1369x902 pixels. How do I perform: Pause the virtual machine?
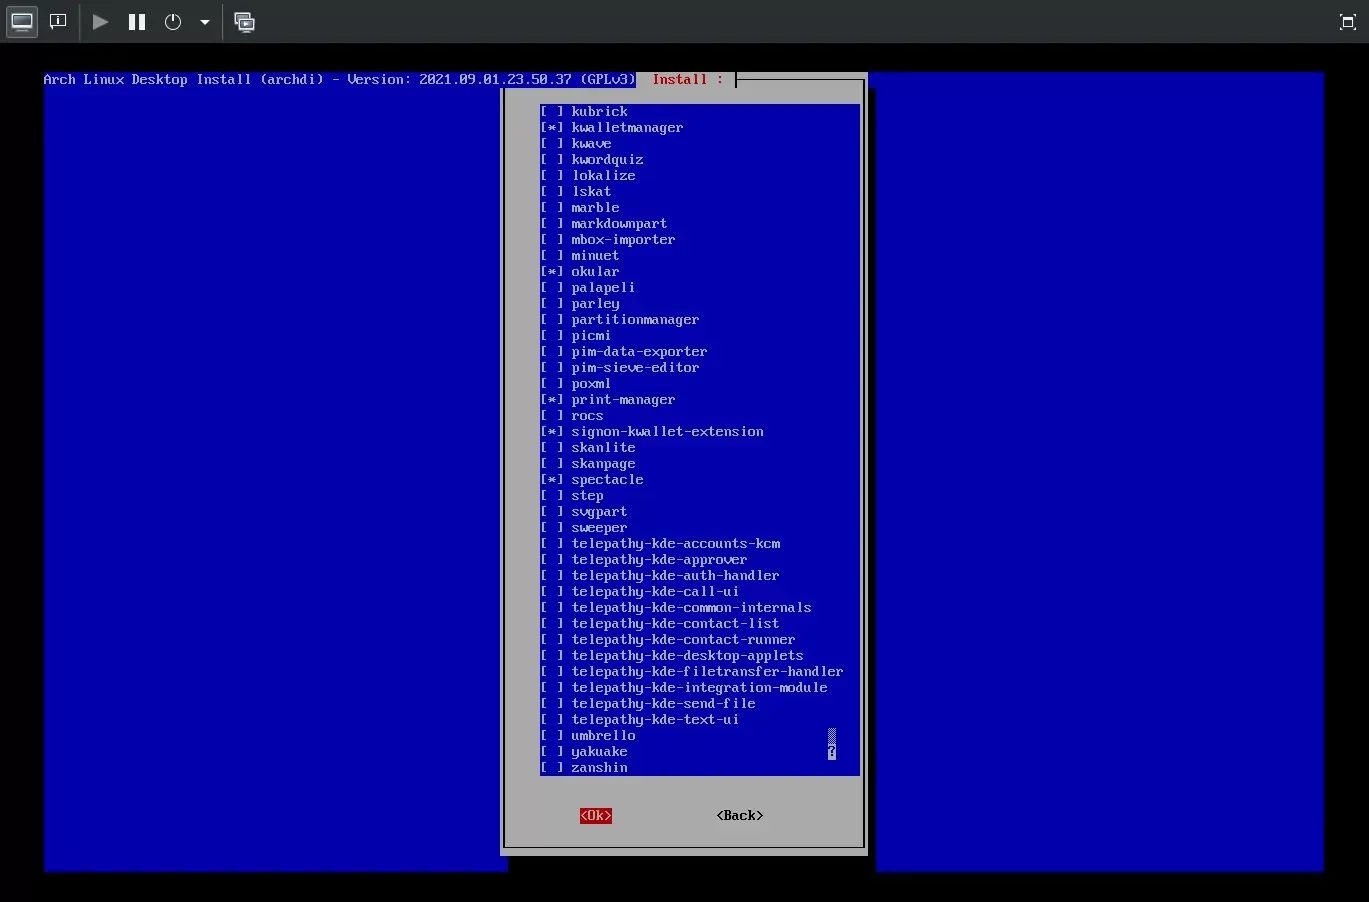pos(137,21)
